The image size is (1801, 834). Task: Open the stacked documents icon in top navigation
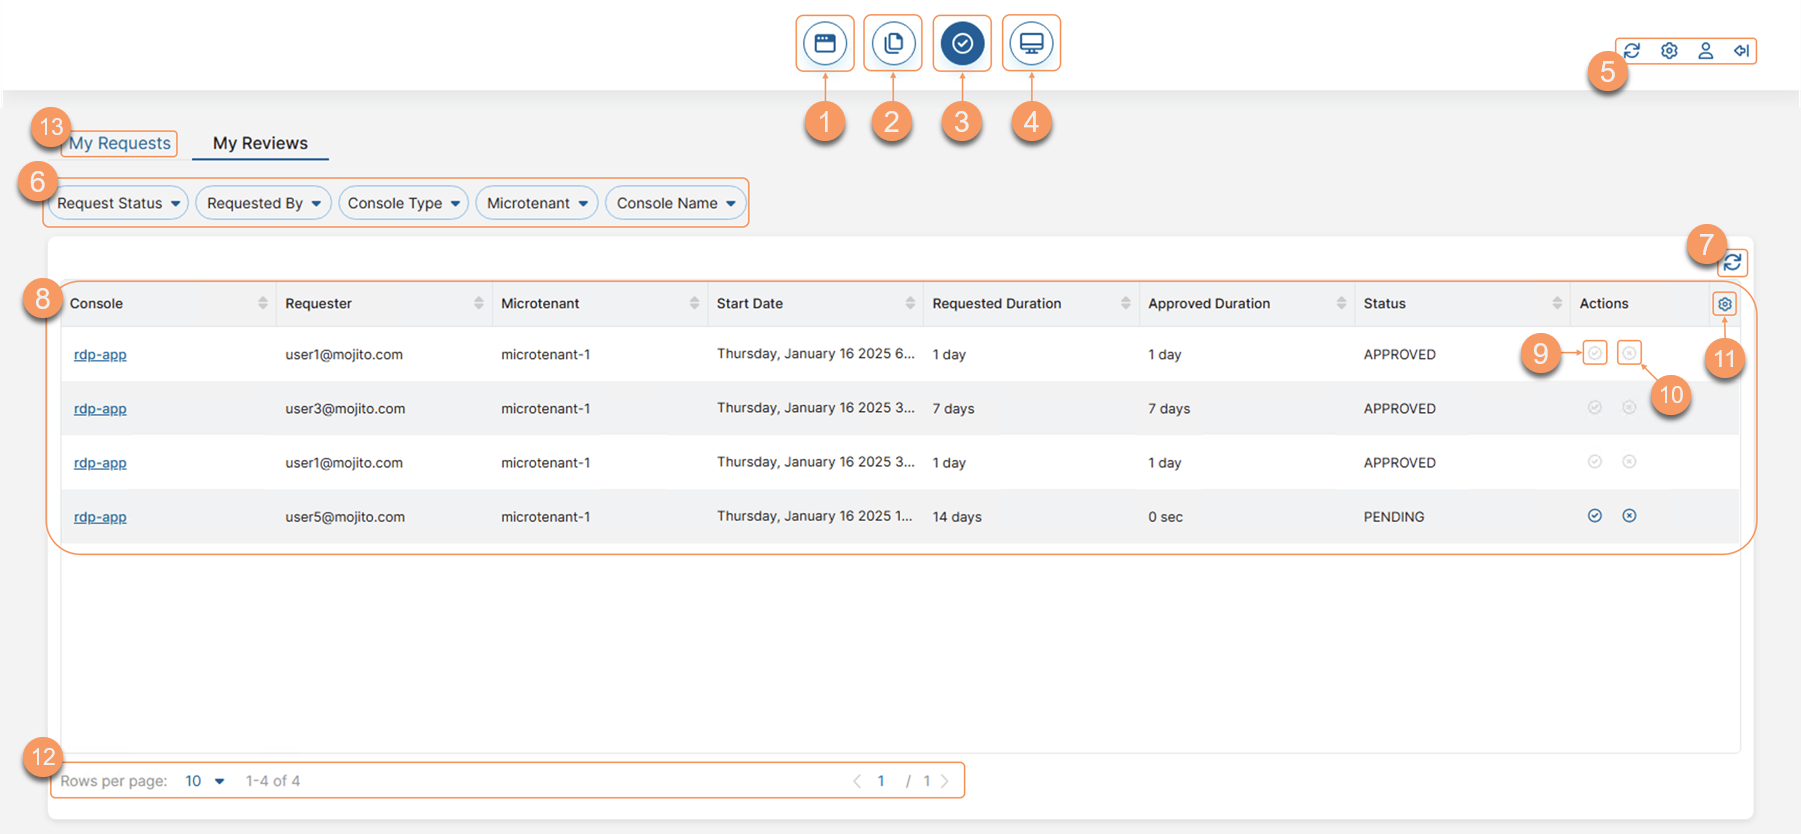tap(893, 43)
